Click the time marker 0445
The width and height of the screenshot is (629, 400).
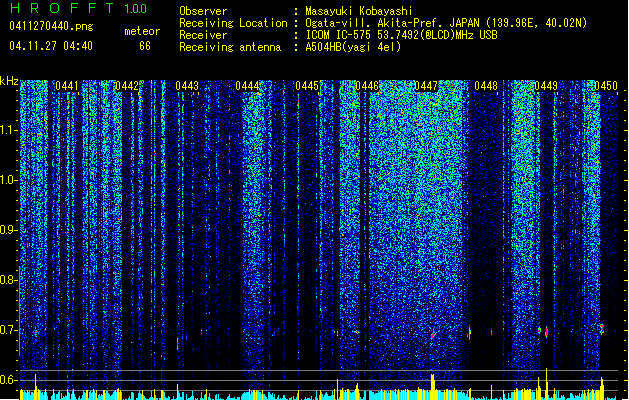(x=307, y=86)
